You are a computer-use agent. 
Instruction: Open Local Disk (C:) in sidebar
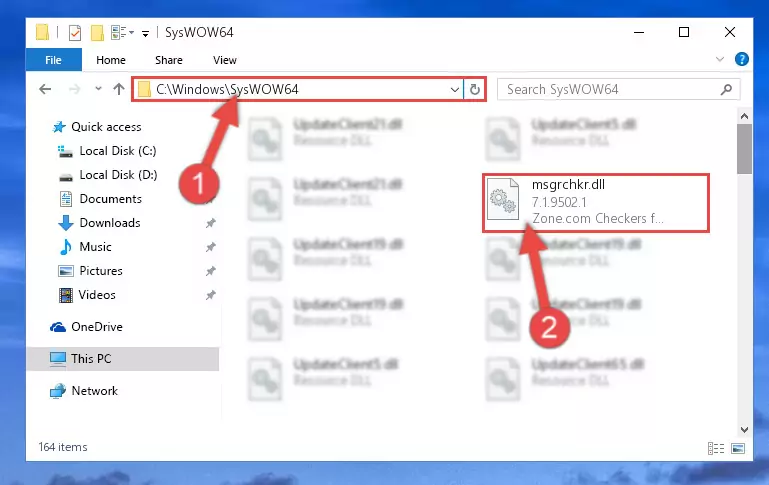(118, 151)
